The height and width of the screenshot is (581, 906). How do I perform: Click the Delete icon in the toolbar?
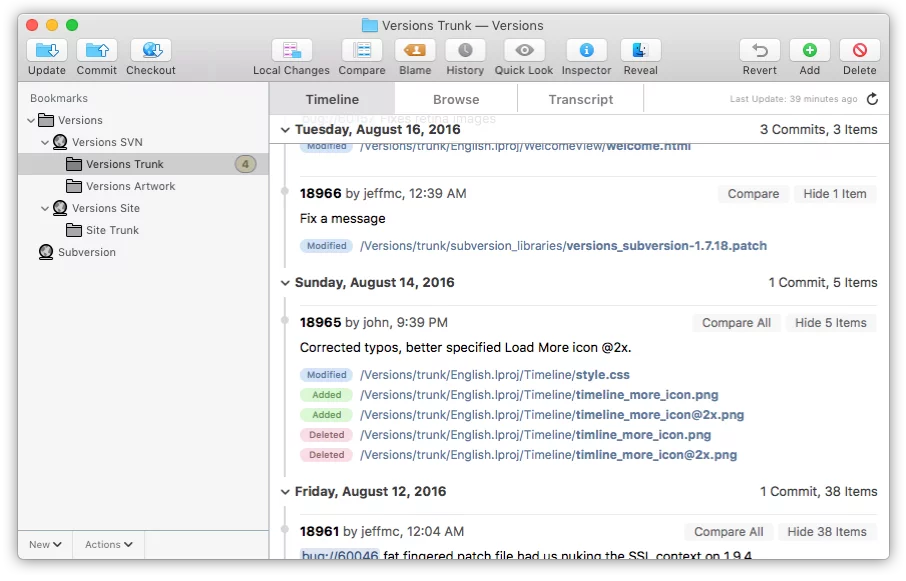click(x=858, y=50)
